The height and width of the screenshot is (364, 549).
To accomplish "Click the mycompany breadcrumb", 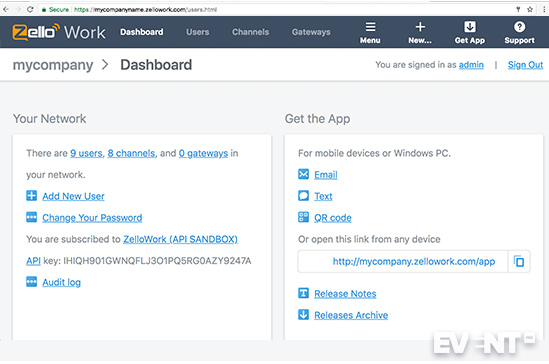I will click(53, 65).
